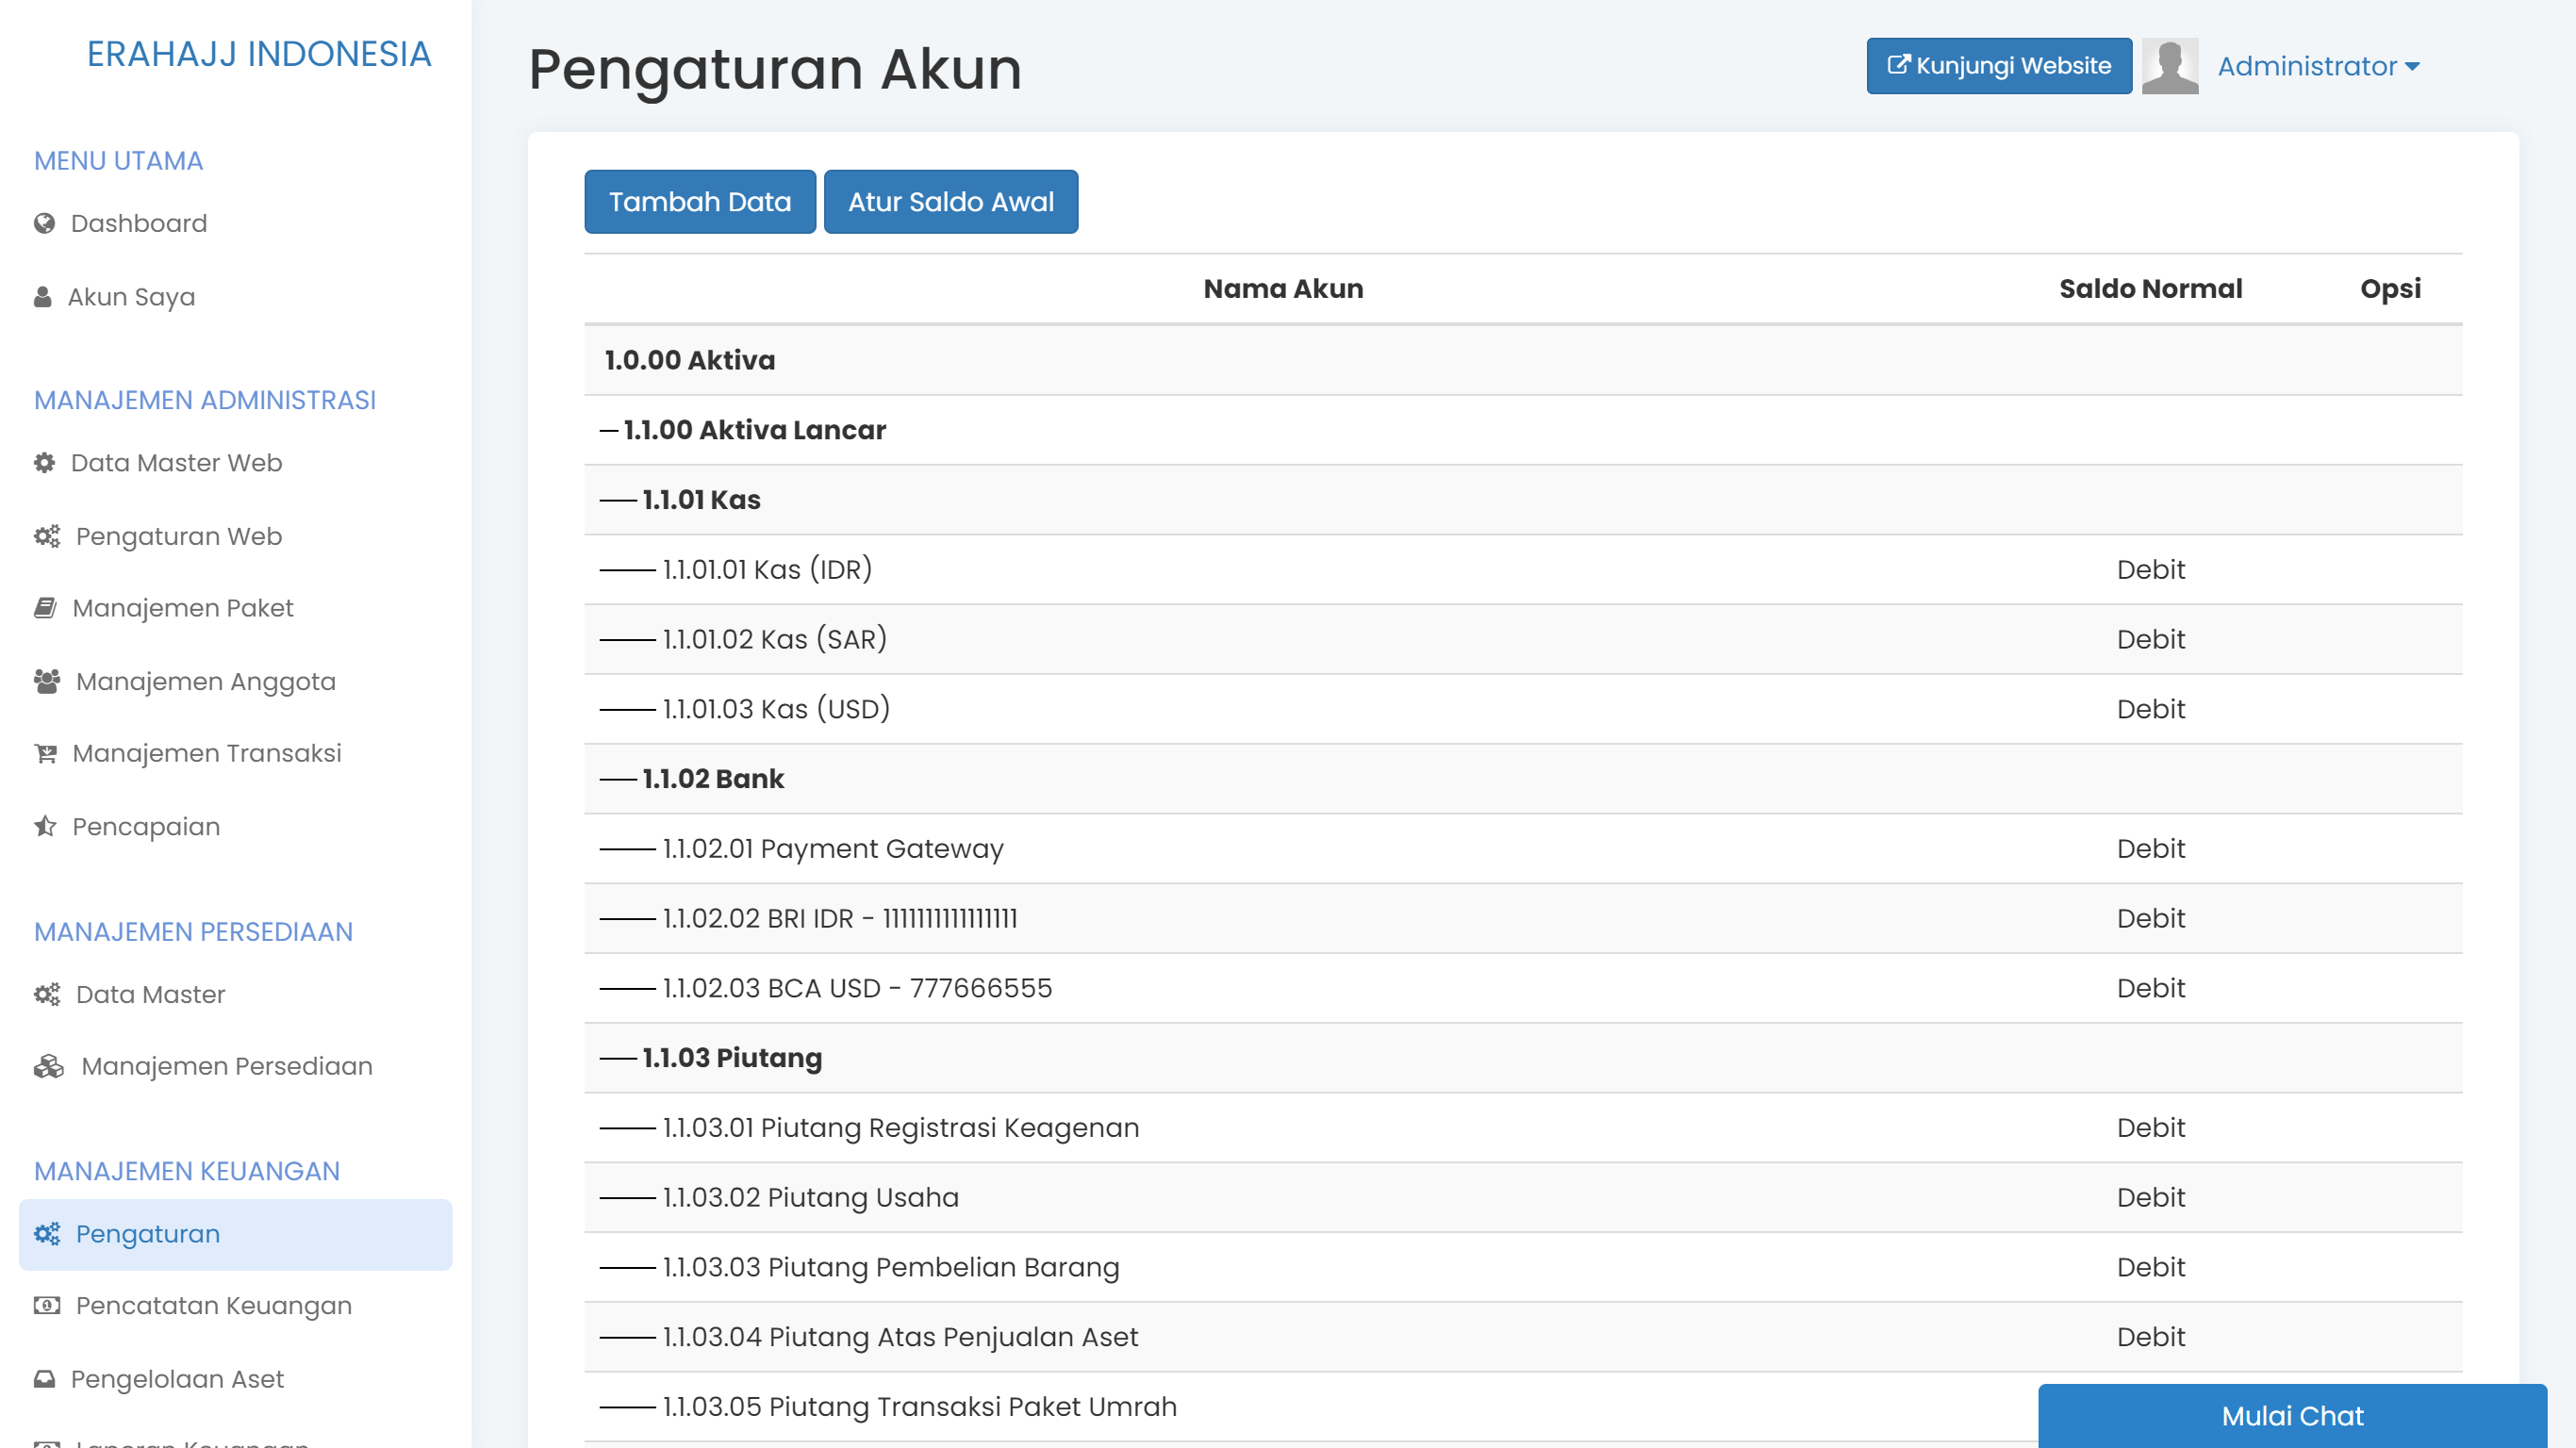Click the Pengelolaan Aset inbox icon
This screenshot has height=1448, width=2576.
(x=44, y=1378)
